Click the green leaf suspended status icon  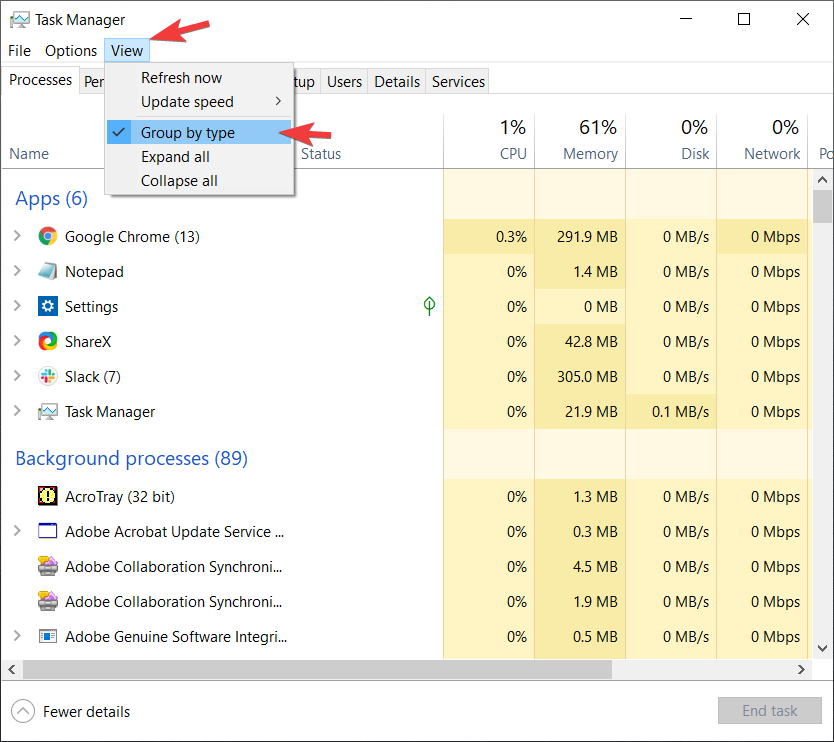429,305
